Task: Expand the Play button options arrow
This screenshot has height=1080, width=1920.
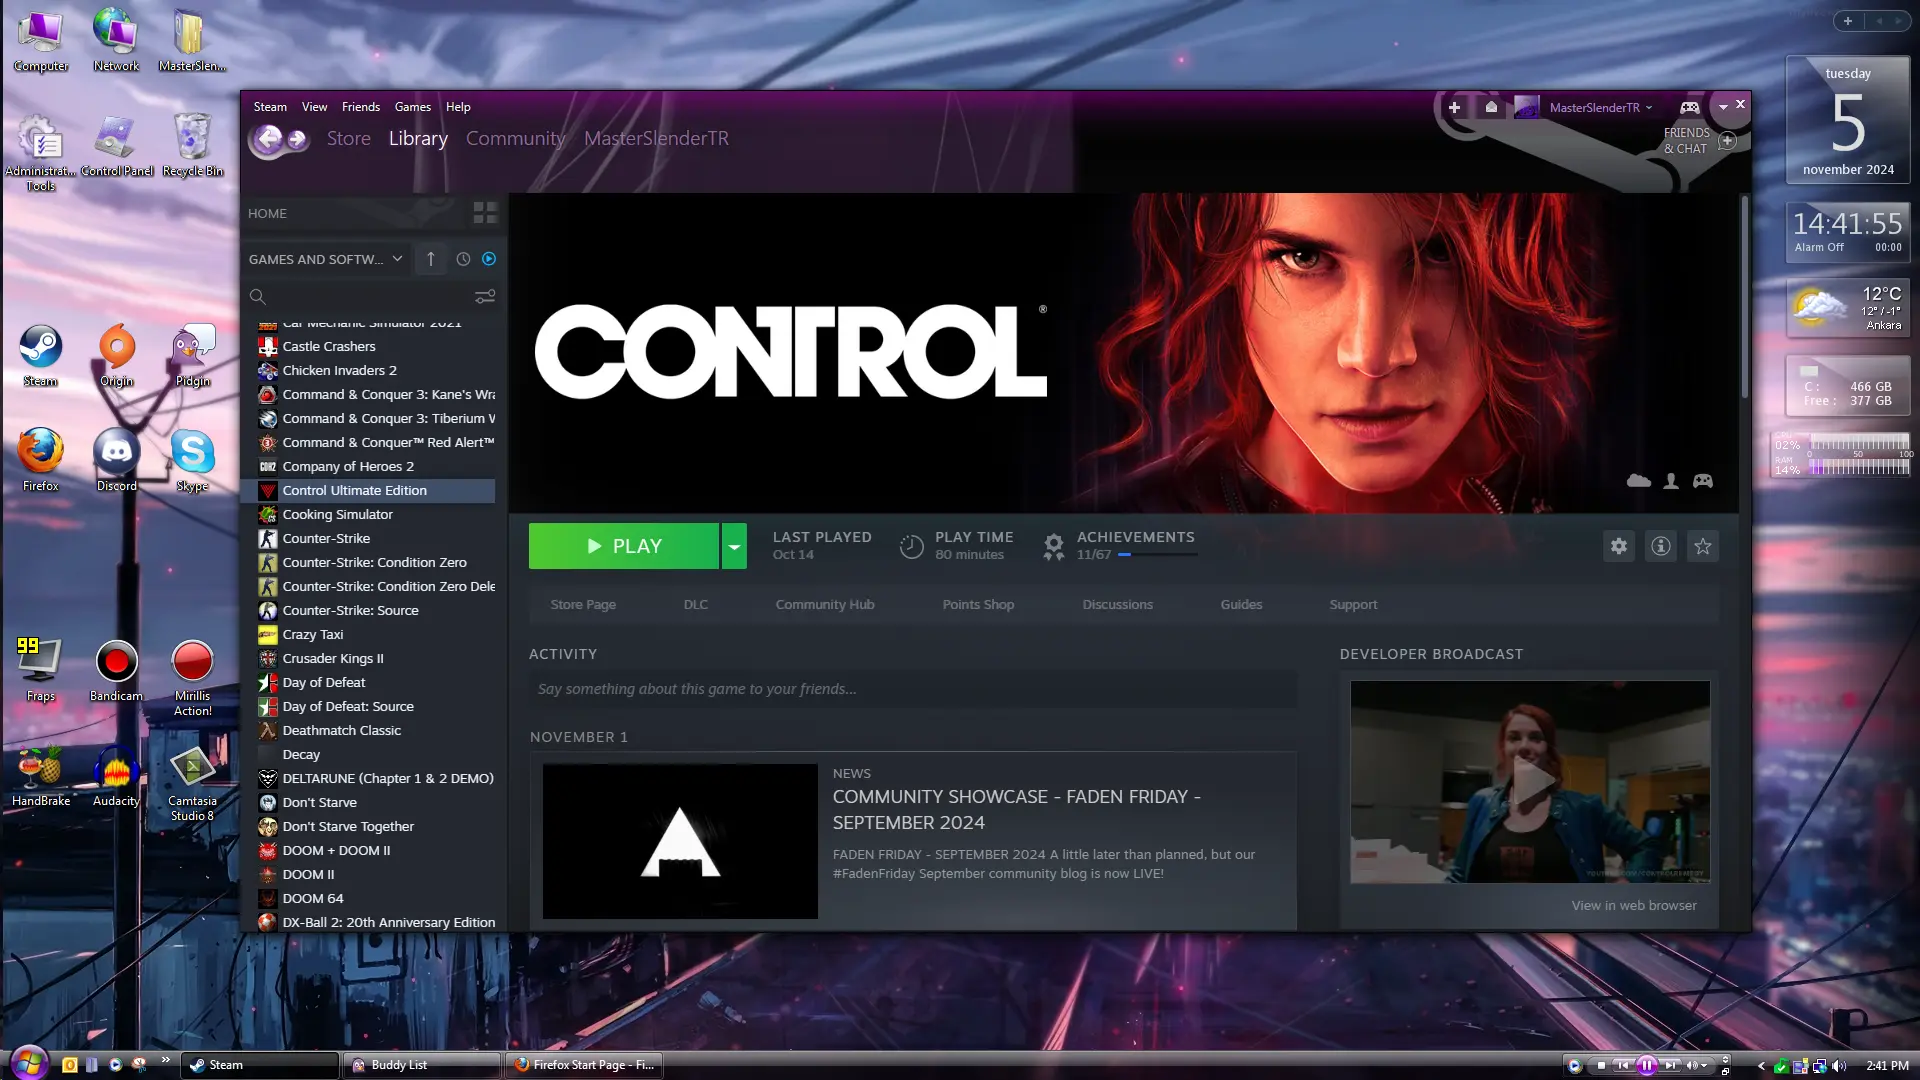Action: coord(734,546)
